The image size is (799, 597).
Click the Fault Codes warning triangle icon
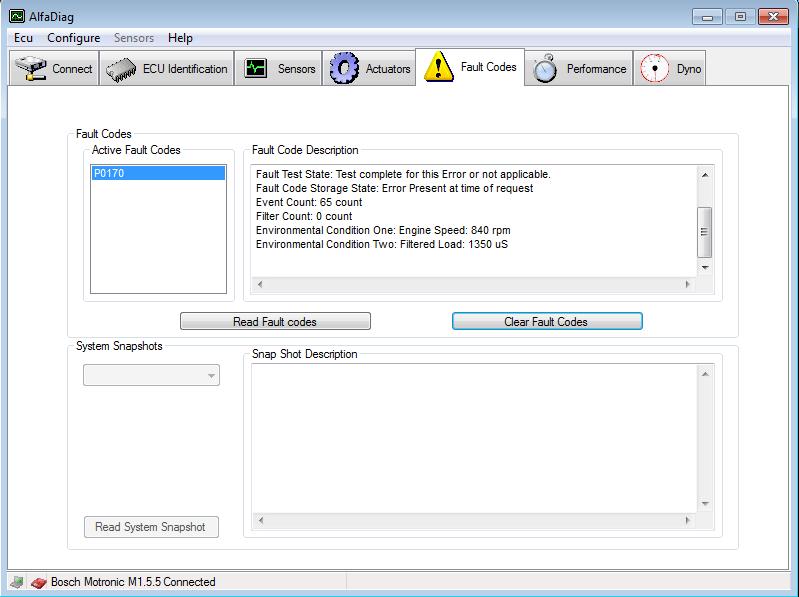[x=439, y=66]
